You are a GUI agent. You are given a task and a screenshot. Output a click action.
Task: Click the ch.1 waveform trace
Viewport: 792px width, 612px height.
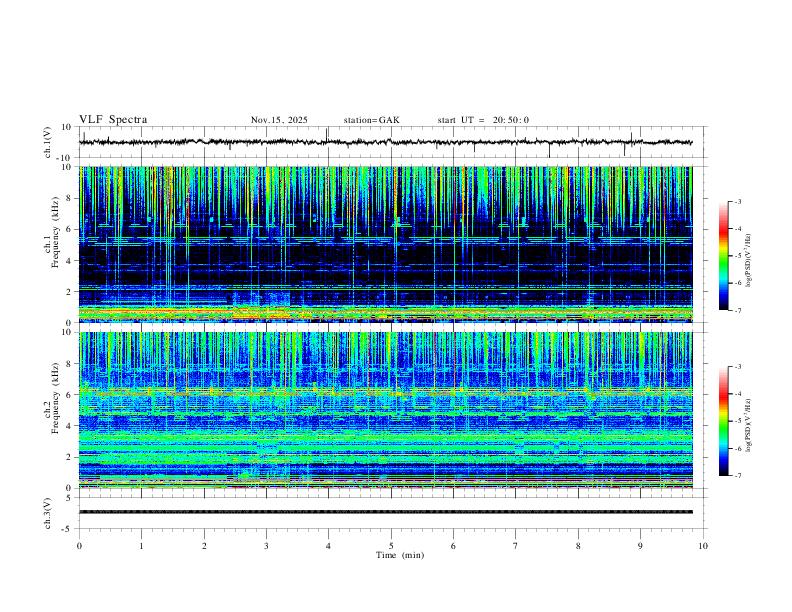pyautogui.click(x=385, y=142)
